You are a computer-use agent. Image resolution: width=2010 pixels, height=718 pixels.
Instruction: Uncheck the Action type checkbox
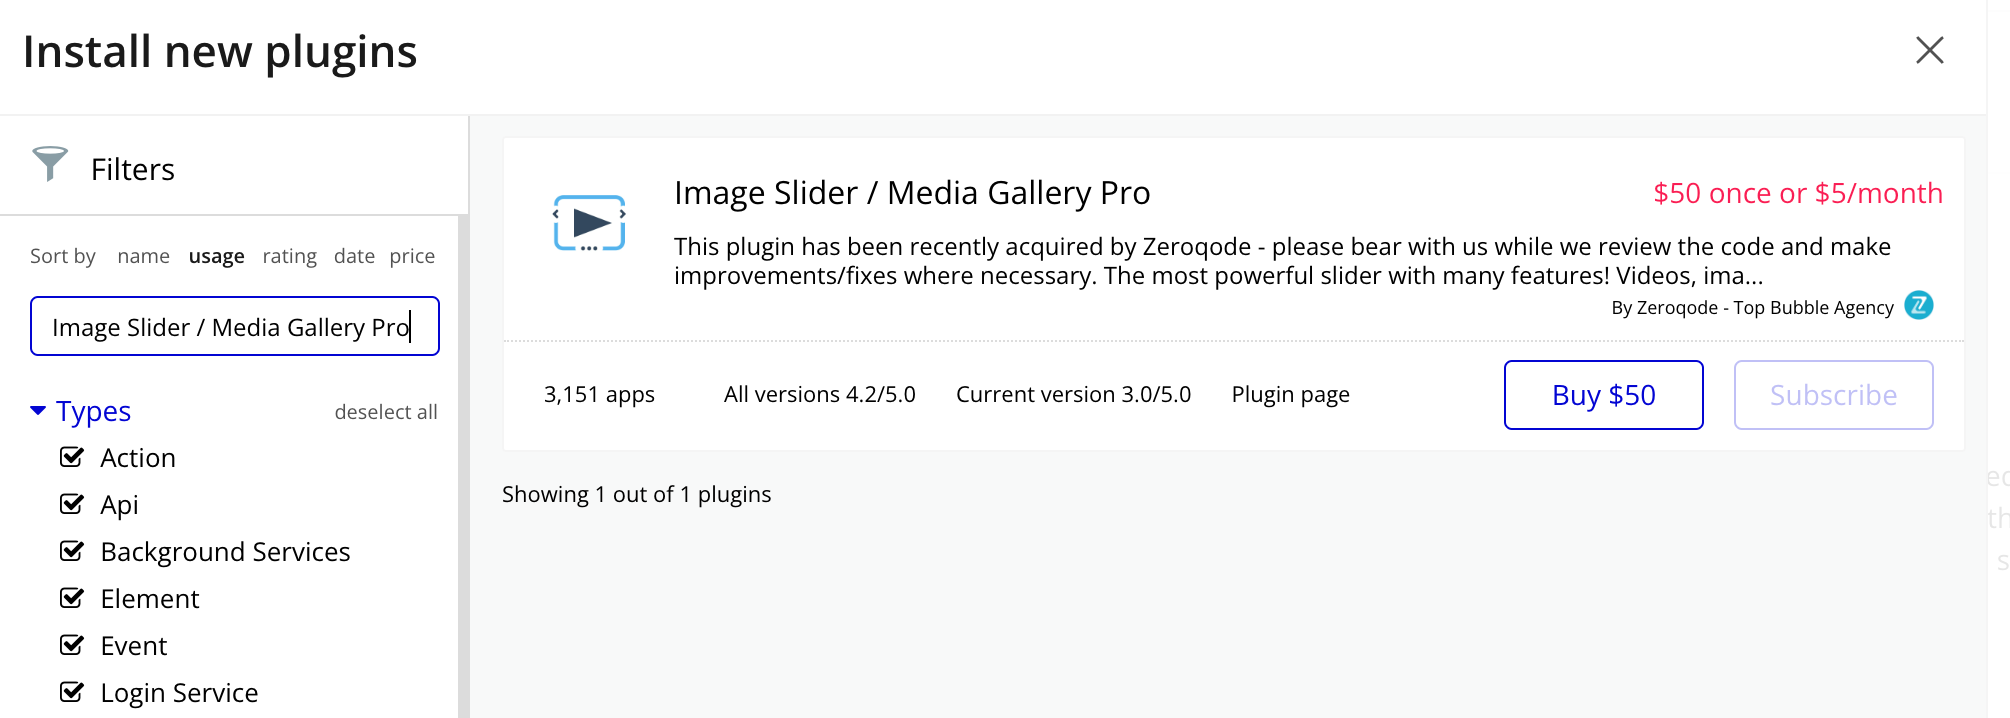(72, 457)
